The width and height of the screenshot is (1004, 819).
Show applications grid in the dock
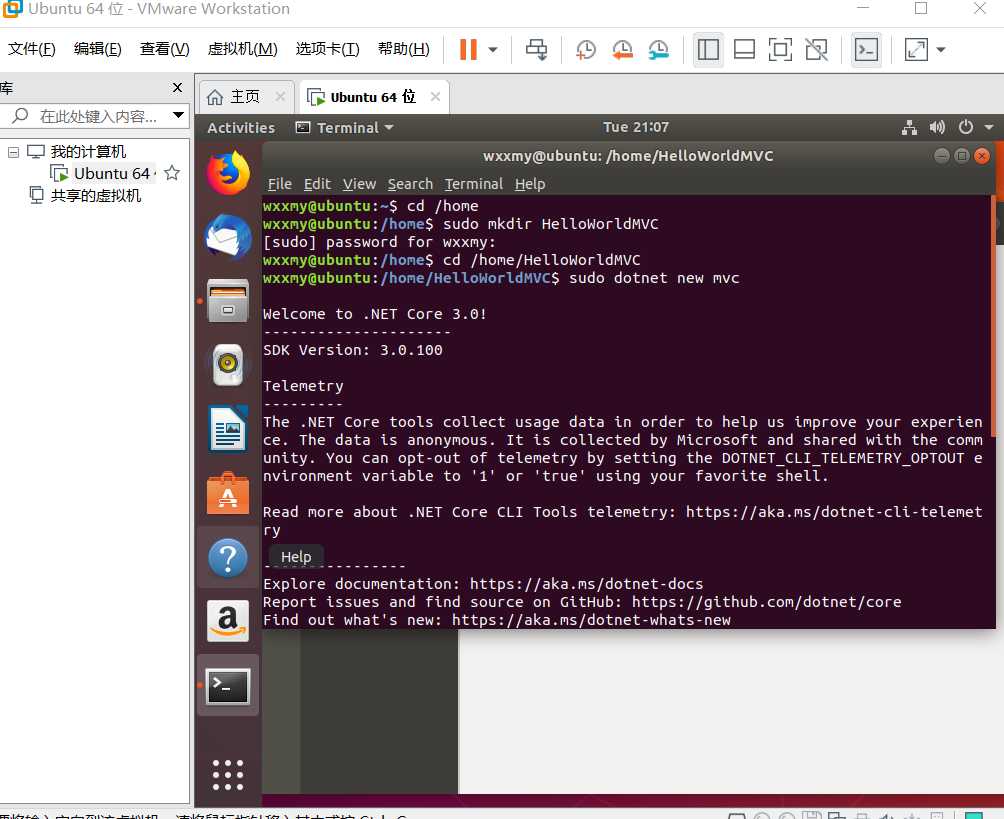pos(228,775)
